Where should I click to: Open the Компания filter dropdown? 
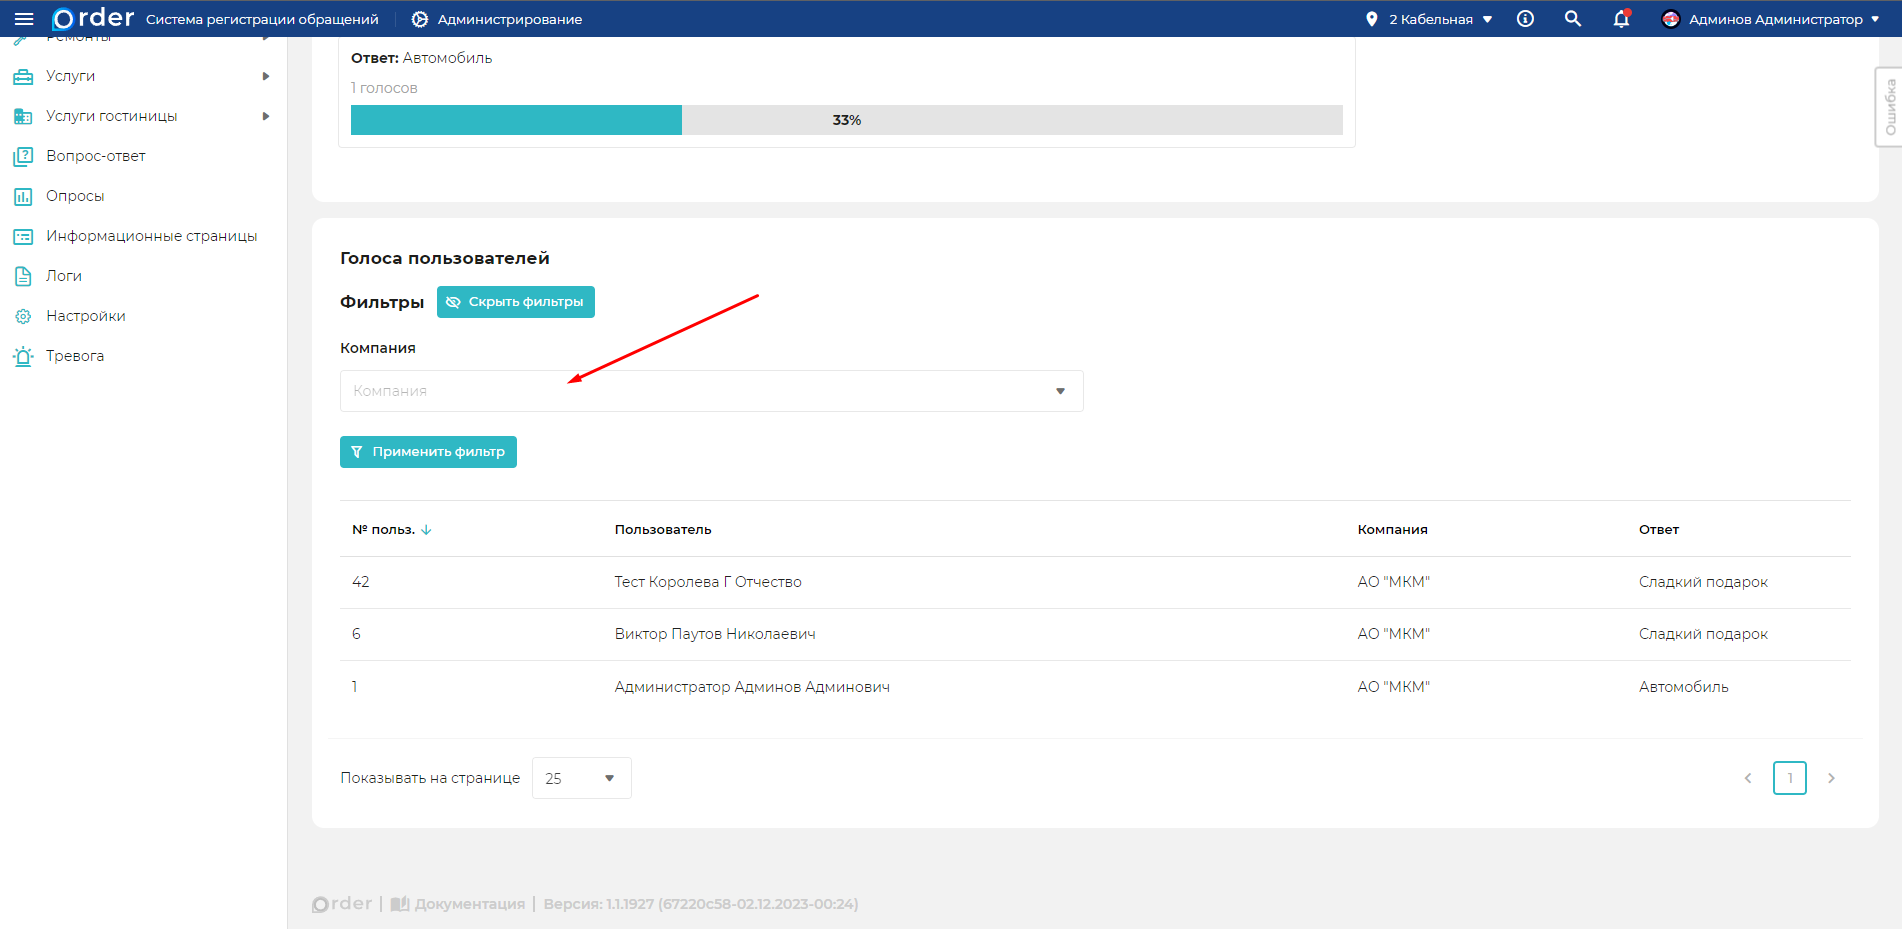click(711, 391)
